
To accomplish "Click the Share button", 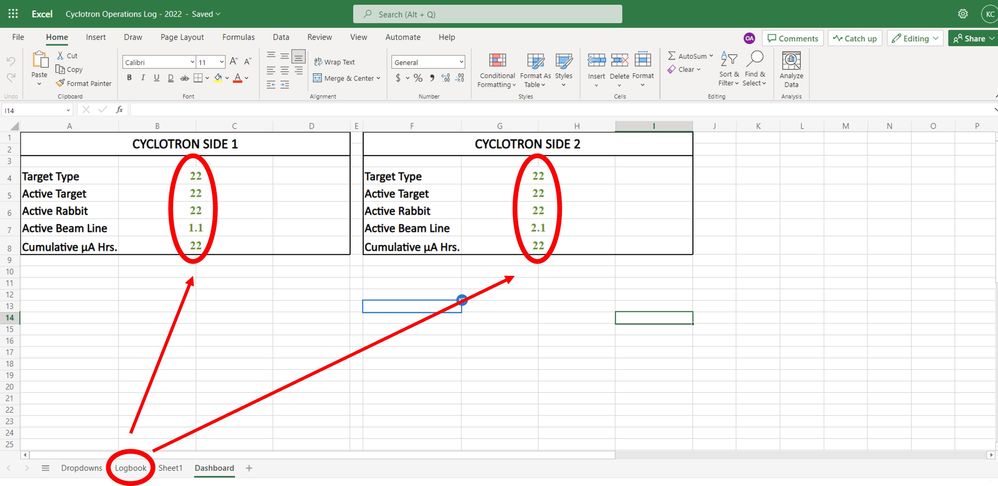I will (x=973, y=38).
